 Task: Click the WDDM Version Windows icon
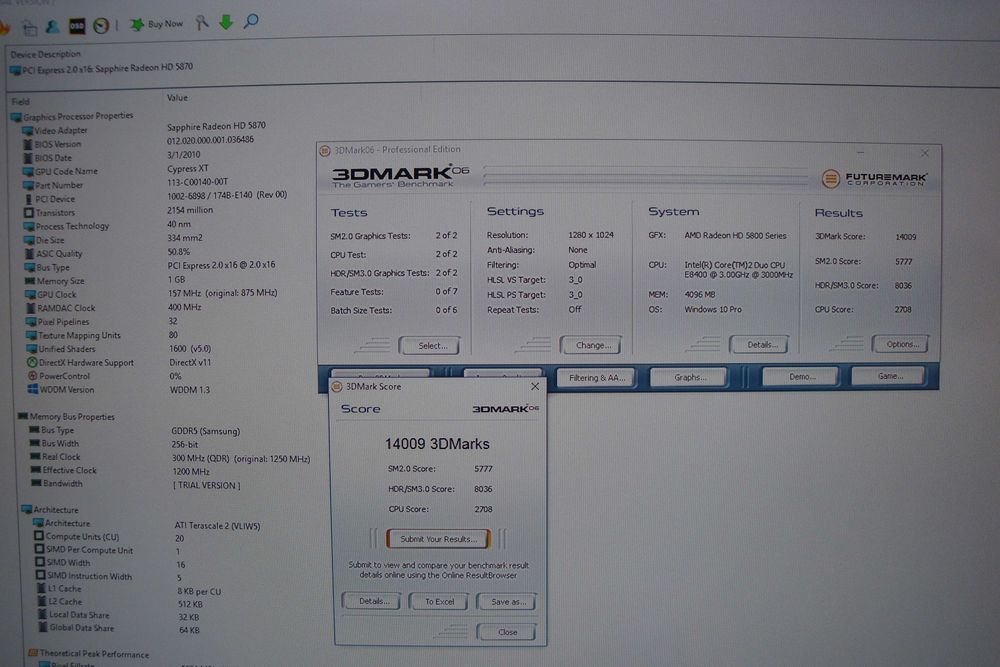[33, 390]
